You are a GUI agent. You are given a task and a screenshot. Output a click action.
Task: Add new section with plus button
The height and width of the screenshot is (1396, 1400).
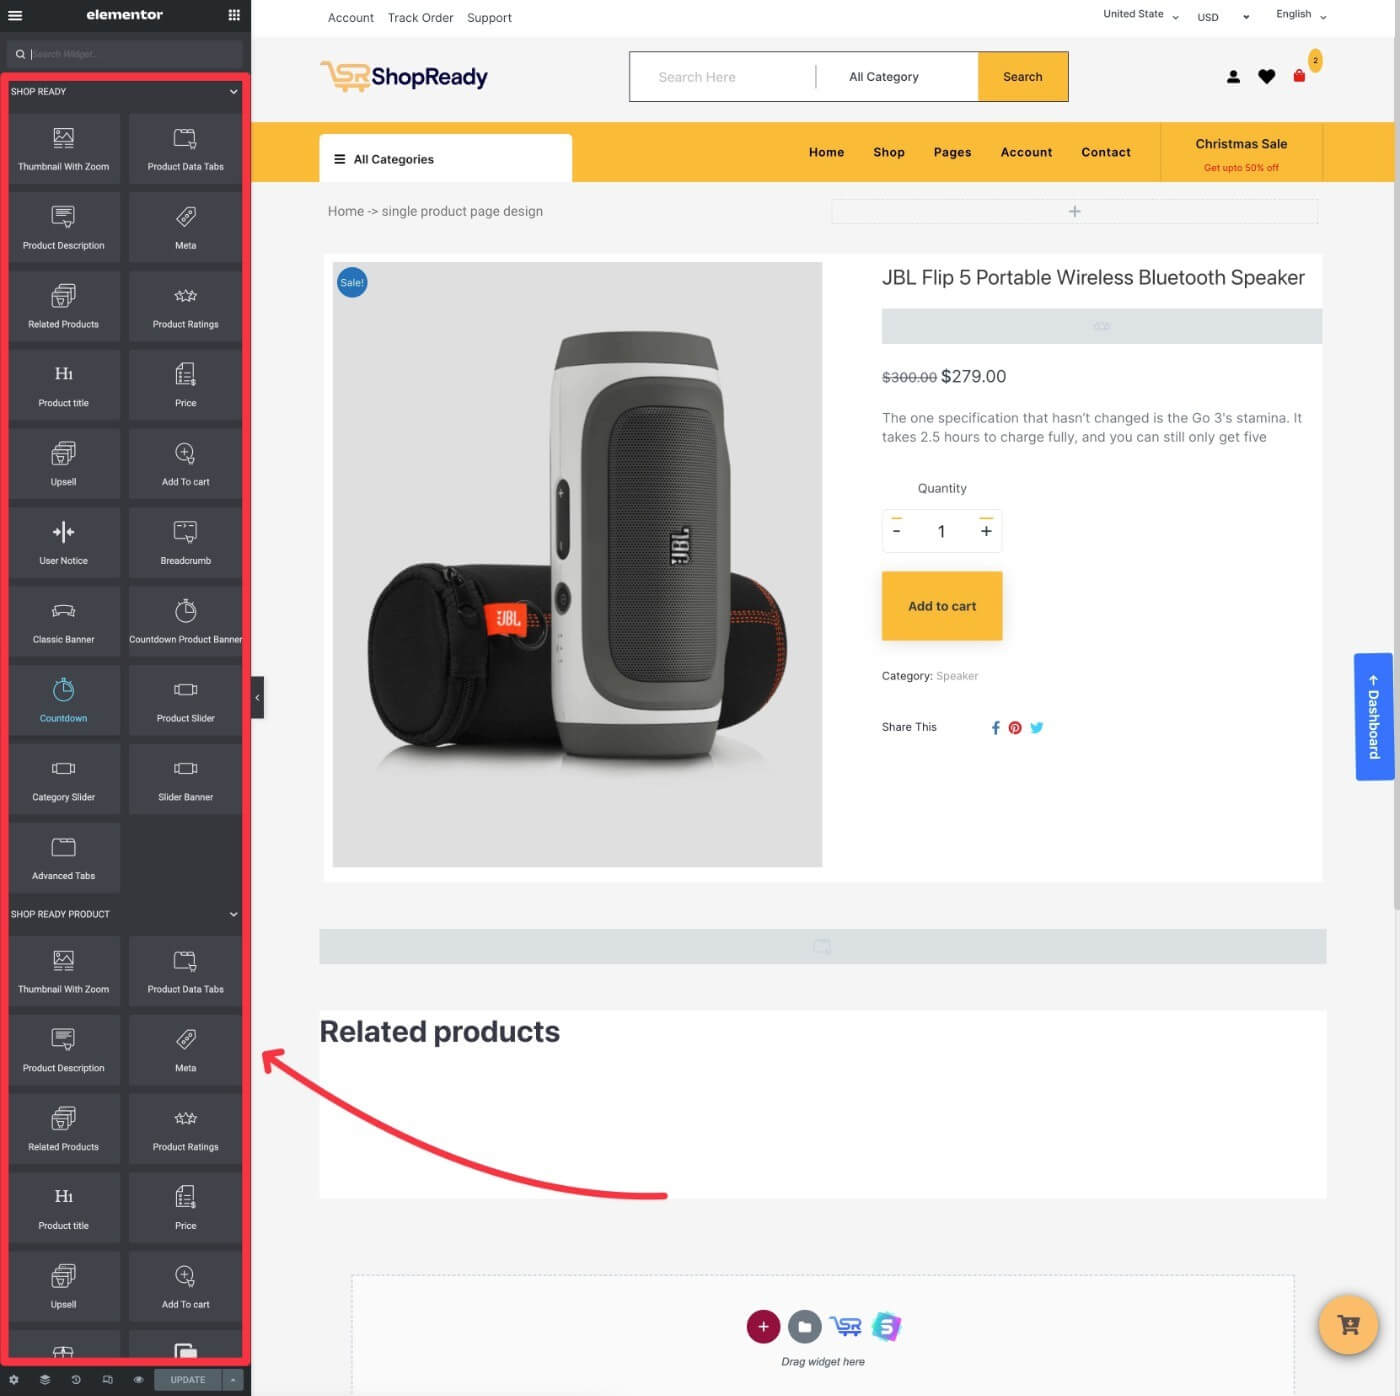tap(763, 1327)
